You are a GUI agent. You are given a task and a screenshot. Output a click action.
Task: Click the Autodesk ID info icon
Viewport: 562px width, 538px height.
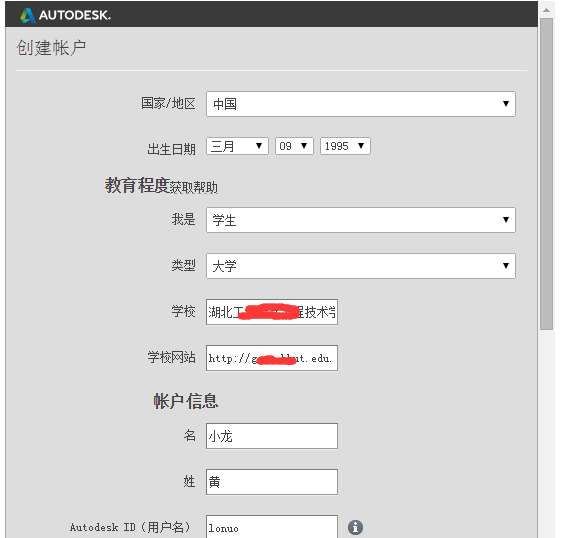[x=355, y=527]
